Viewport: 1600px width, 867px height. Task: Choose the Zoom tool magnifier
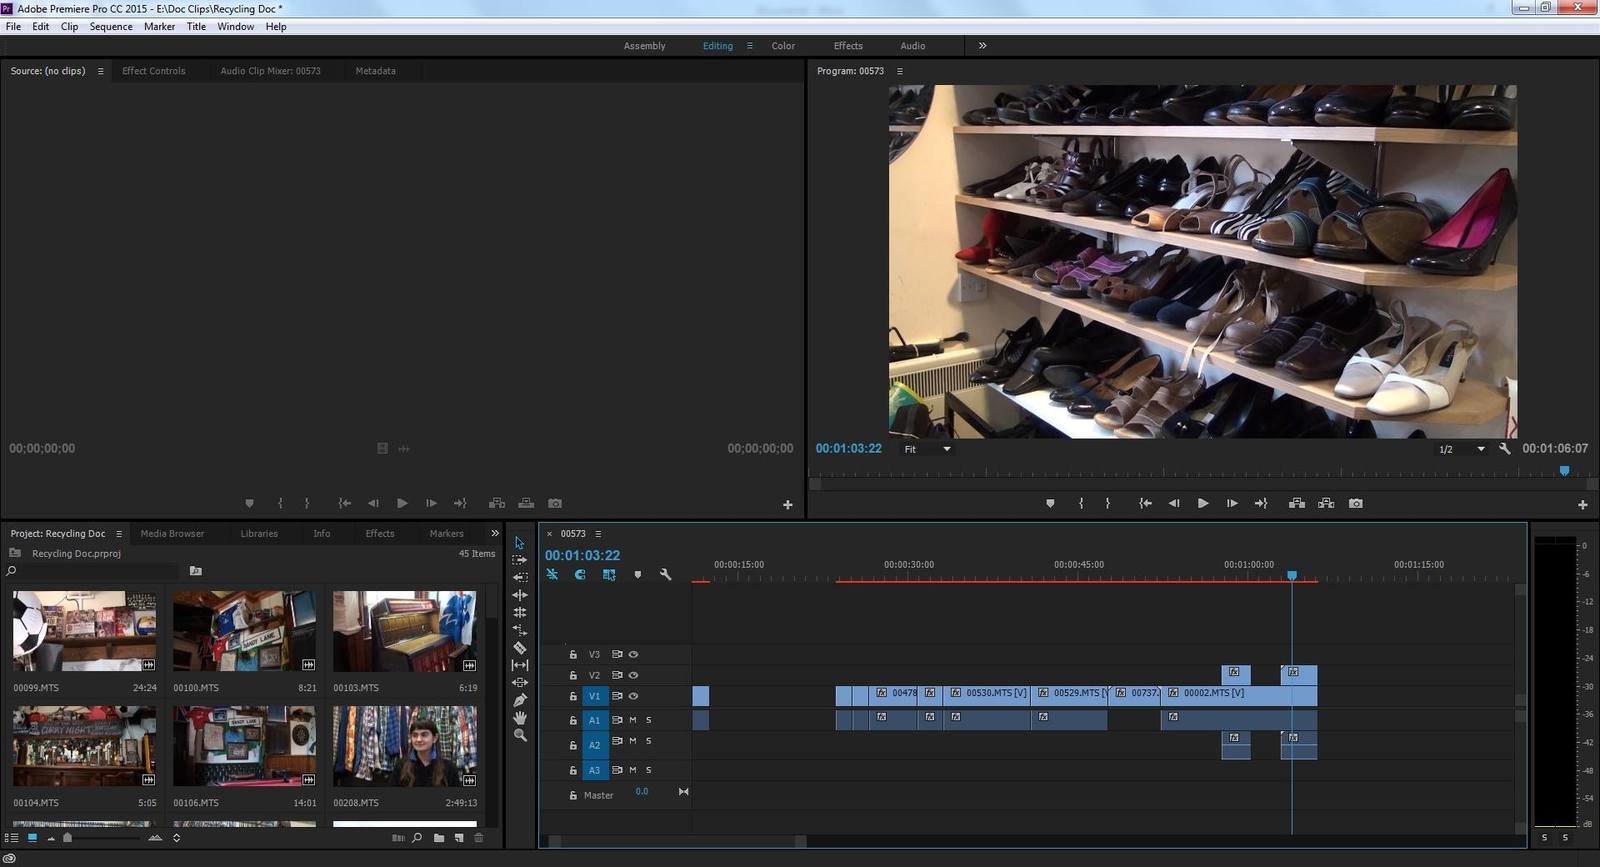(x=520, y=735)
